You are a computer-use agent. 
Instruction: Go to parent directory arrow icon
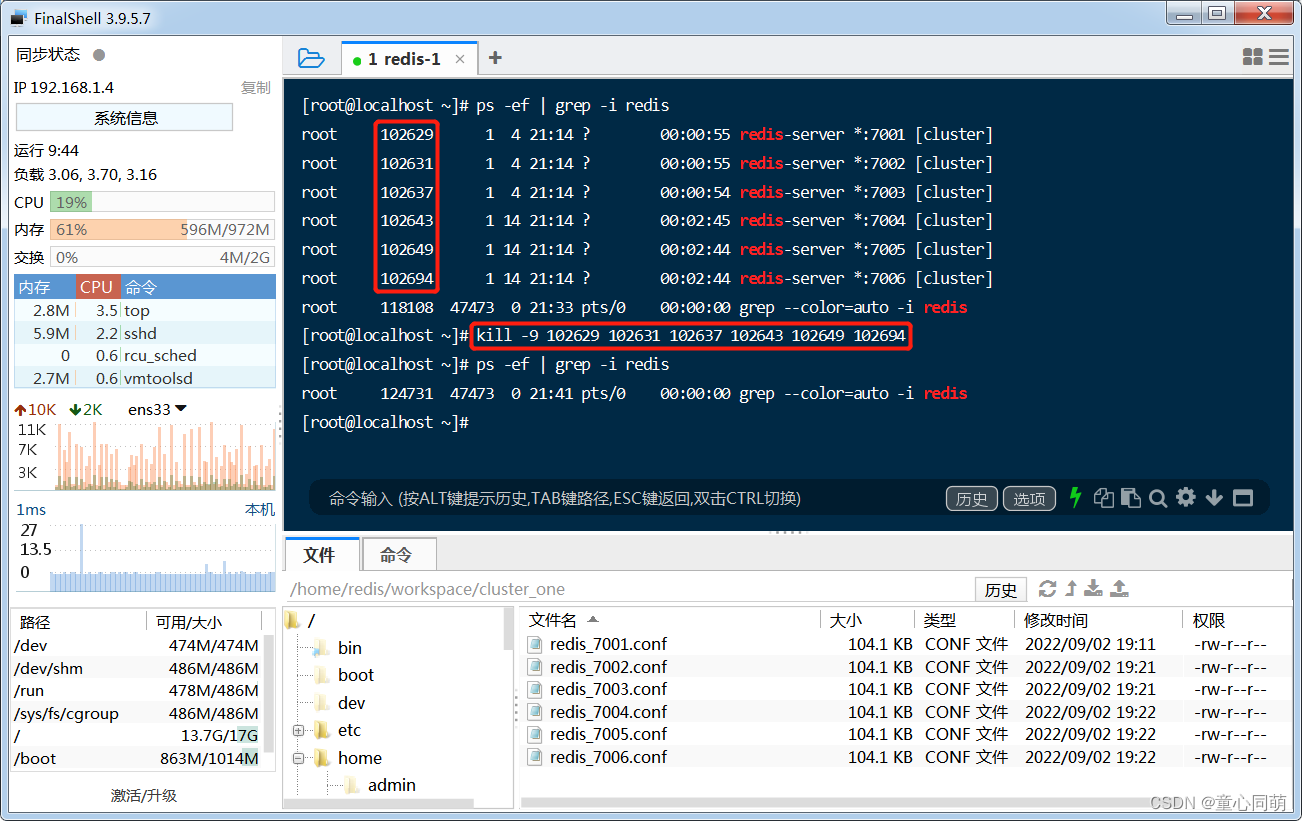1071,589
